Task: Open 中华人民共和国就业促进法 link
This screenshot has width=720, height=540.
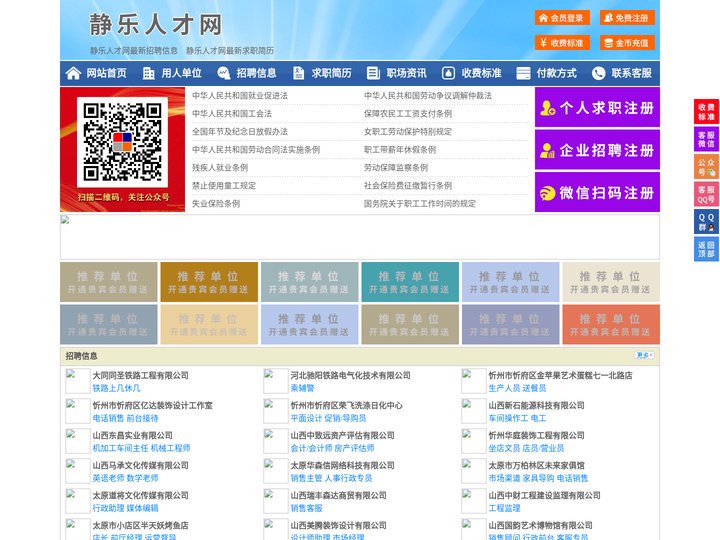Action: [x=240, y=96]
